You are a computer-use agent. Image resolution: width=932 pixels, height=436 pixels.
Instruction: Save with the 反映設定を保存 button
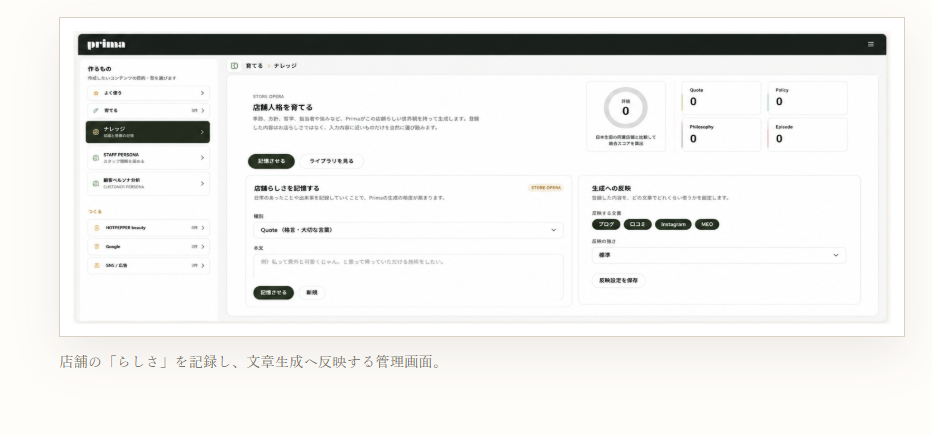pos(618,280)
